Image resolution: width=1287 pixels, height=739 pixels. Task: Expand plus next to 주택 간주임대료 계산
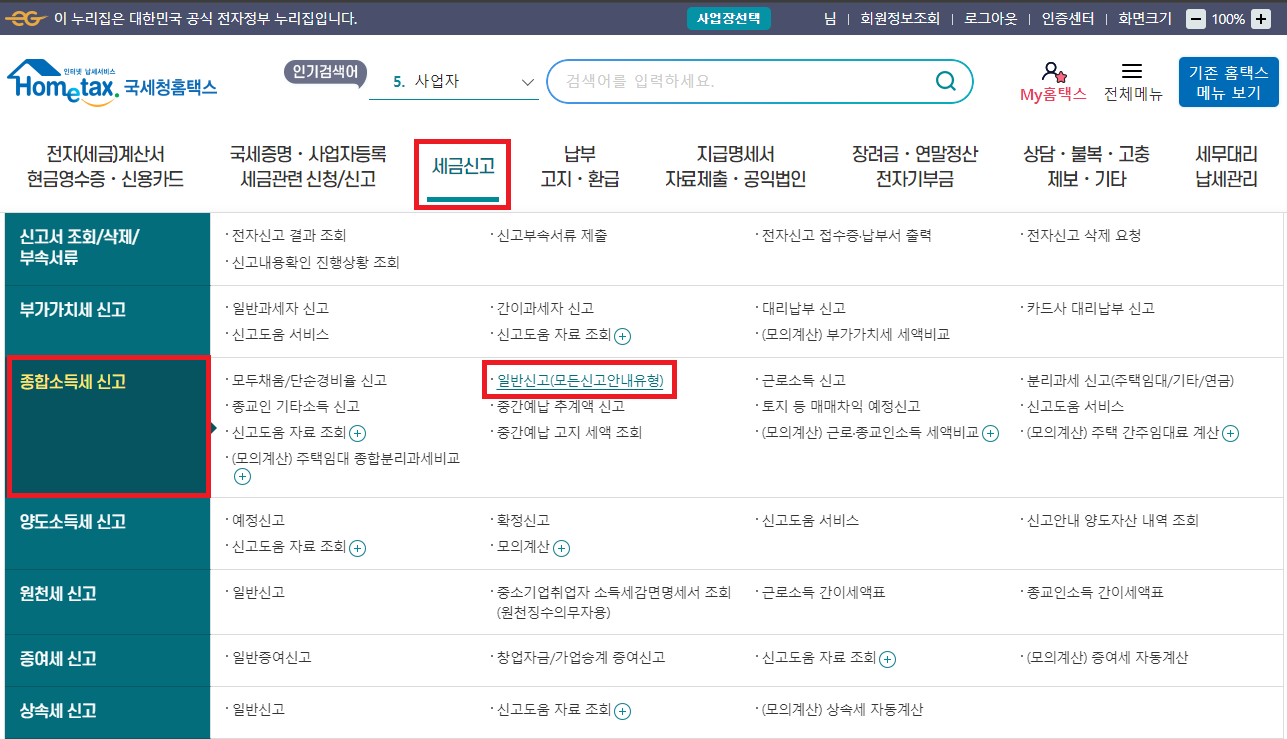point(1230,433)
